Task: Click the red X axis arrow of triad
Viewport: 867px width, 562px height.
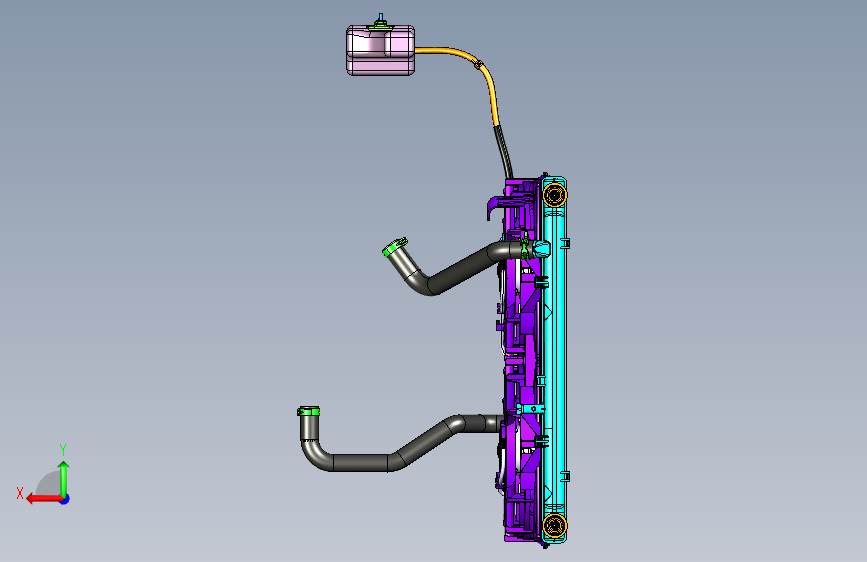Action: point(43,499)
